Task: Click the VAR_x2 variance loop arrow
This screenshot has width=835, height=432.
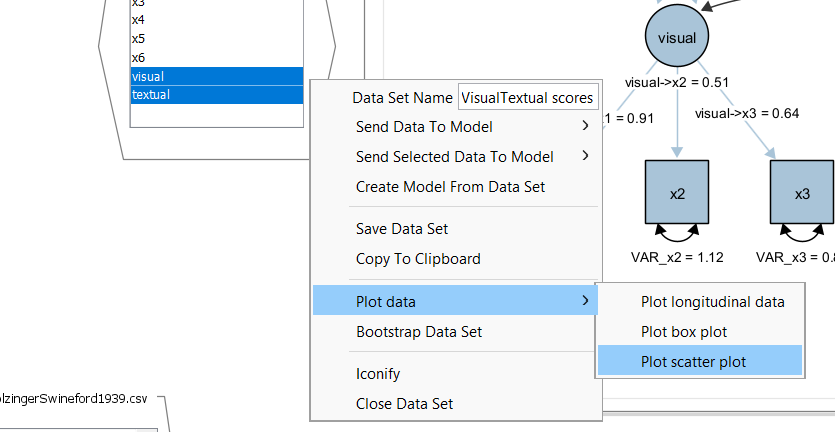Action: (677, 233)
